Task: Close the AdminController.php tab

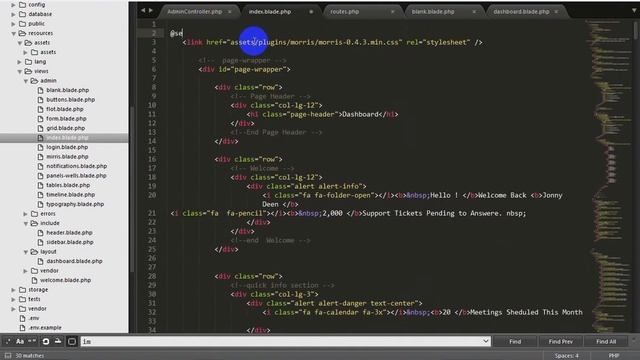Action: [230, 11]
